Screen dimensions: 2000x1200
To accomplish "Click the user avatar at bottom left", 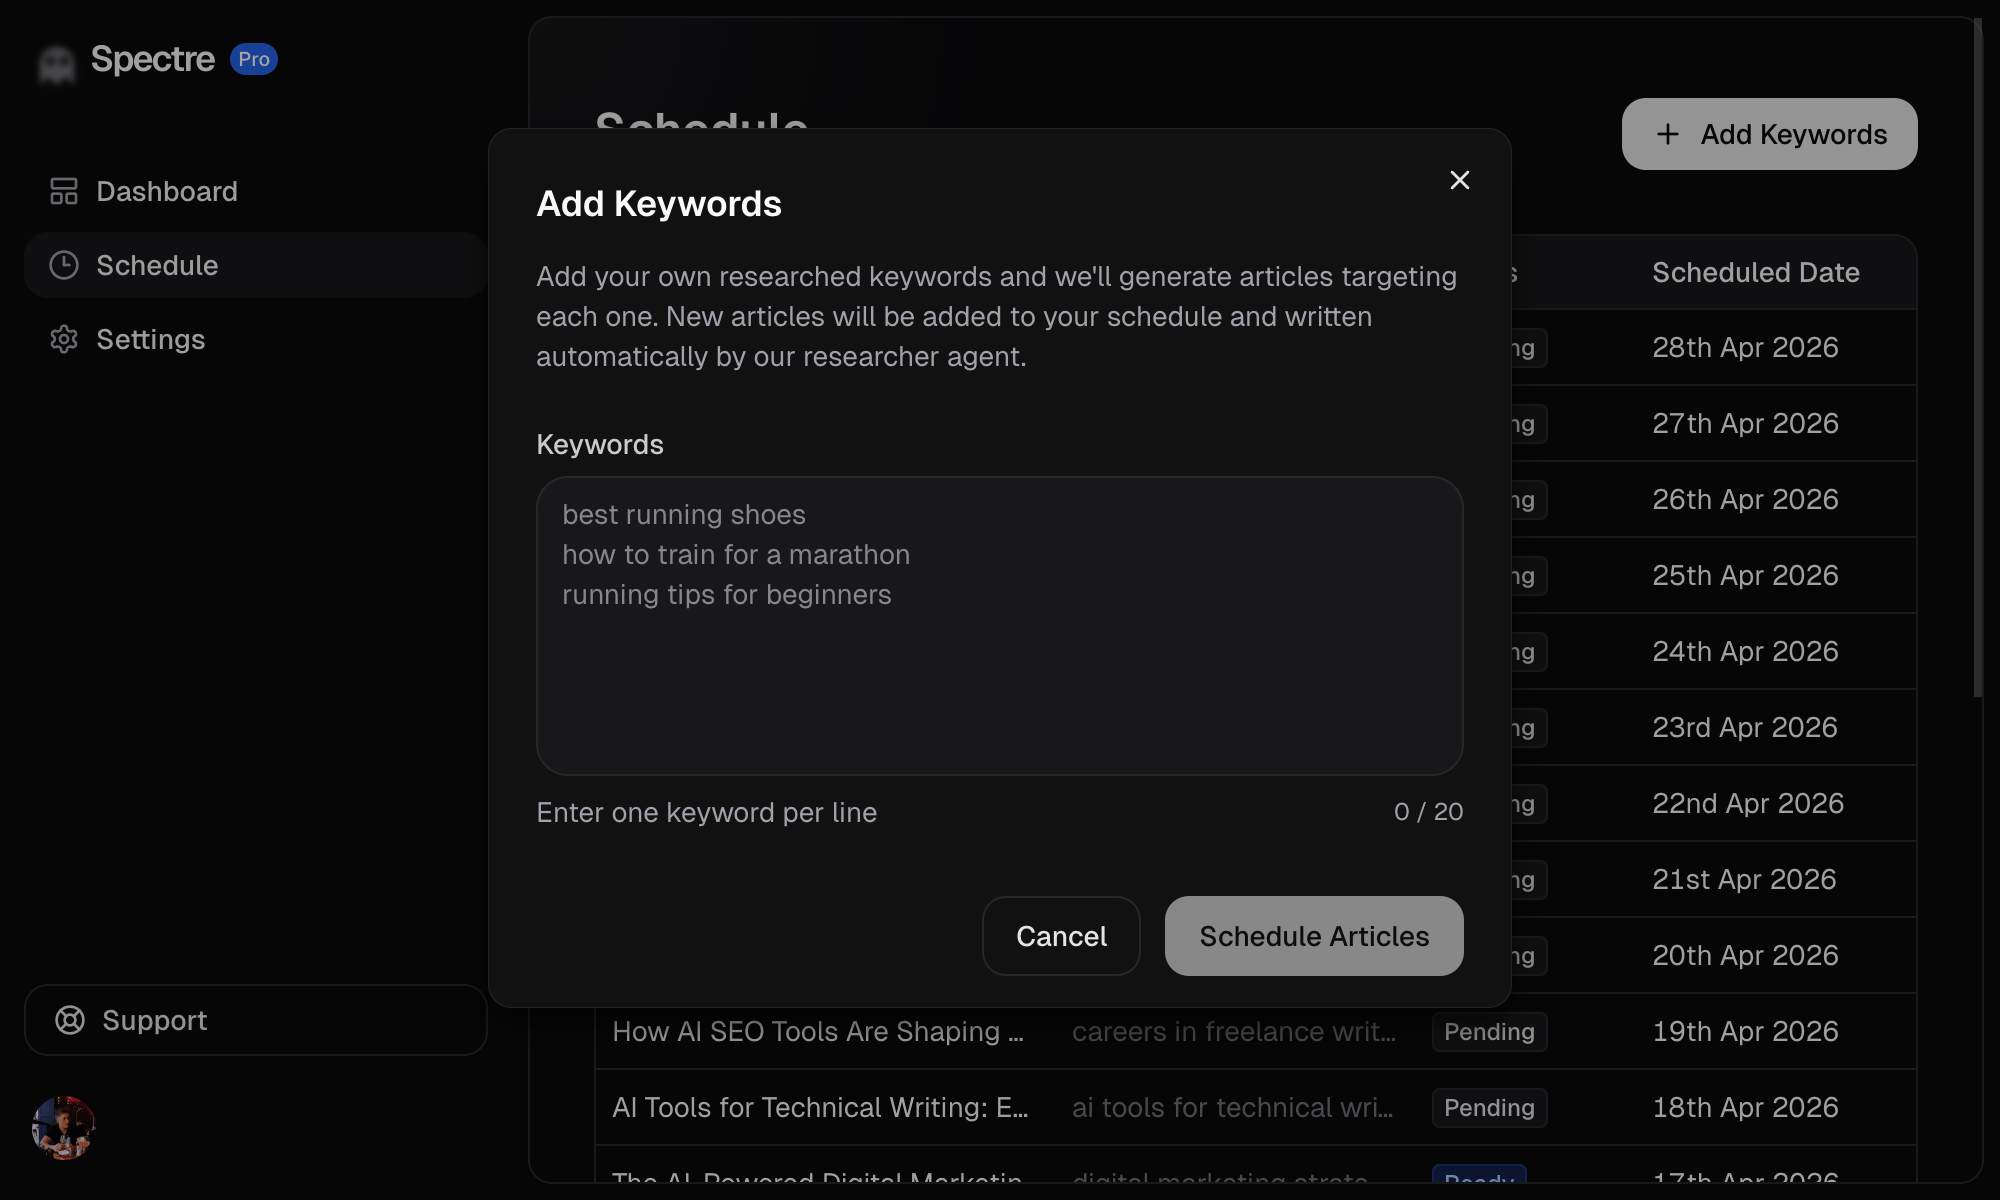I will (63, 1126).
